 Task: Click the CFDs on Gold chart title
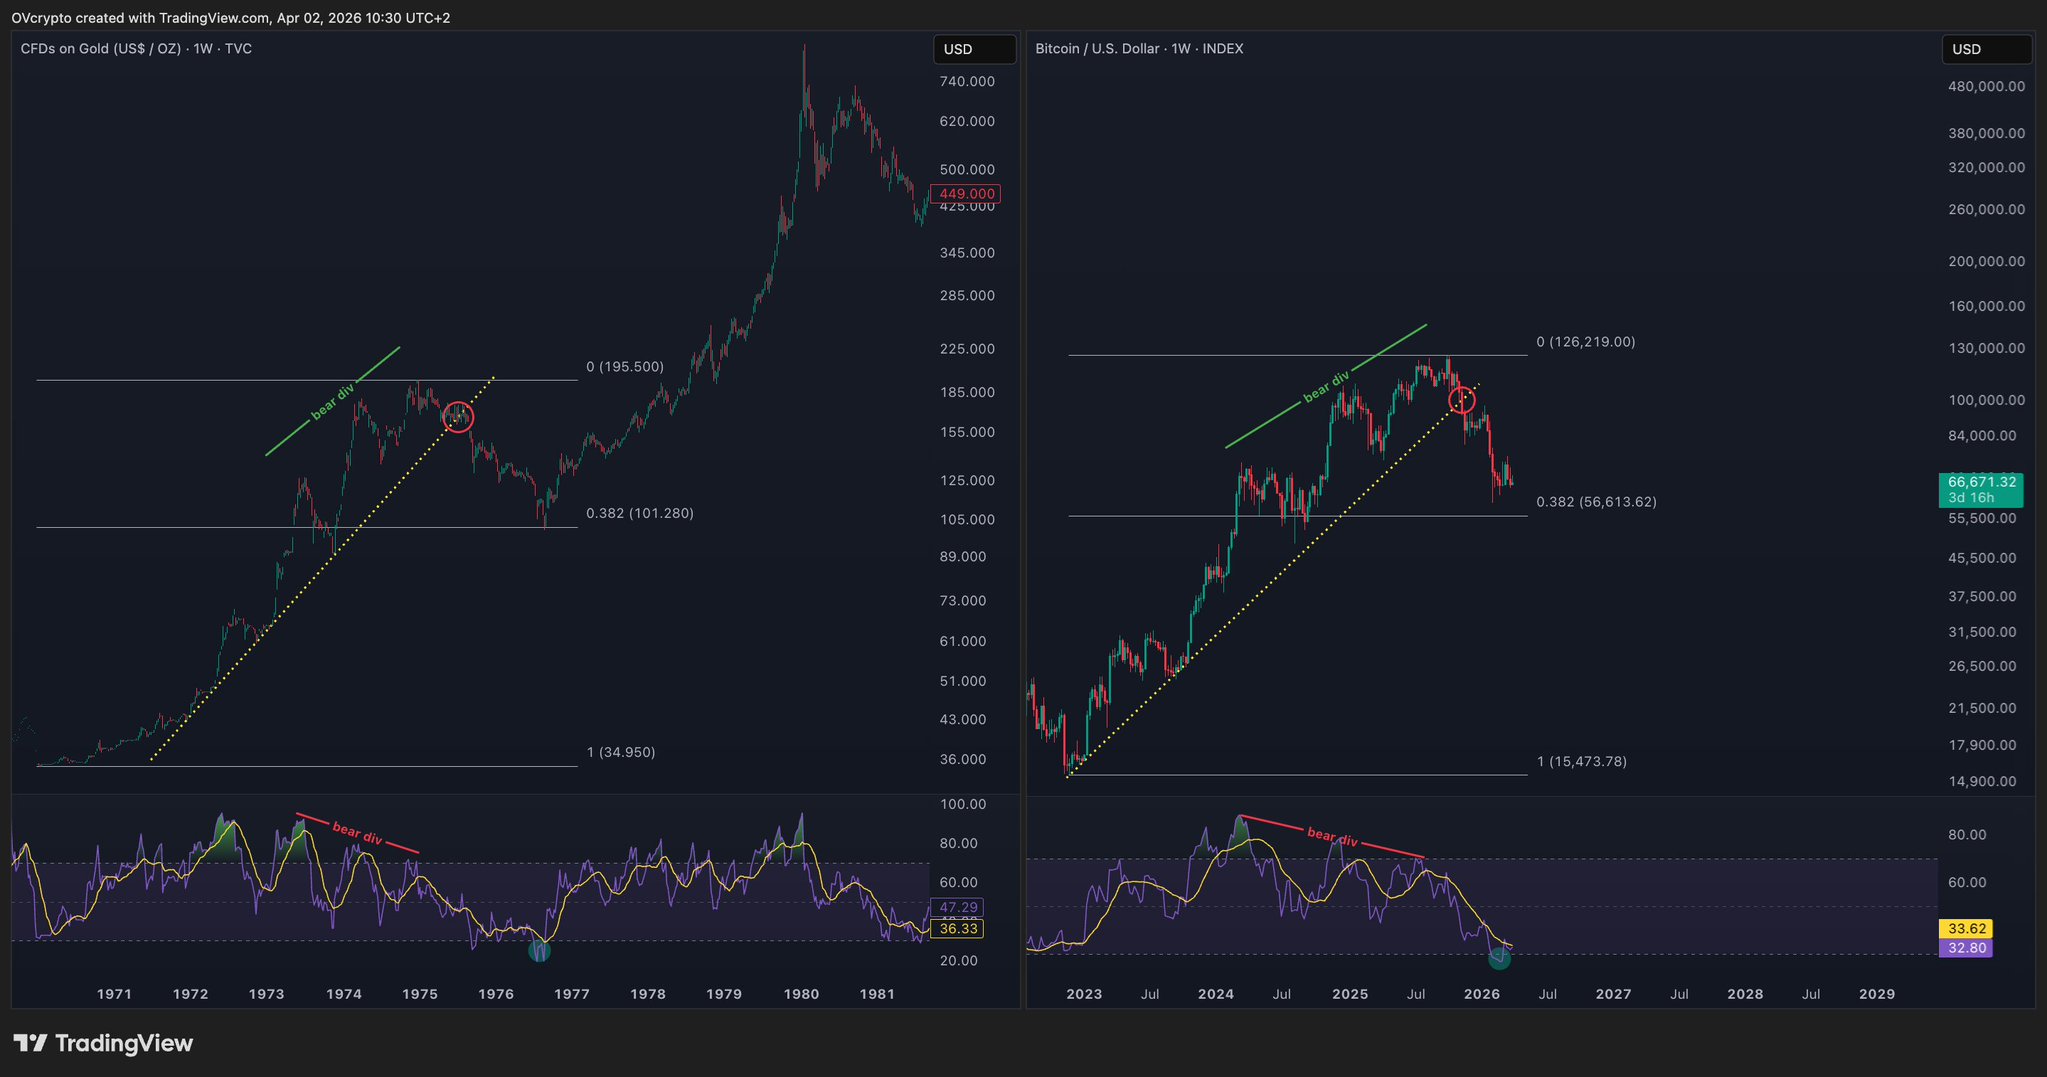click(x=136, y=49)
